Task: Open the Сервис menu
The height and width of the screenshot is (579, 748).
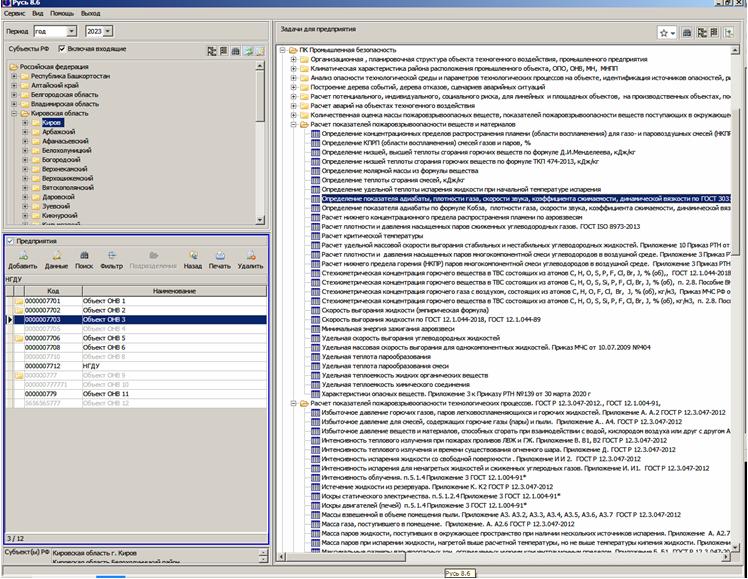Action: coord(15,13)
